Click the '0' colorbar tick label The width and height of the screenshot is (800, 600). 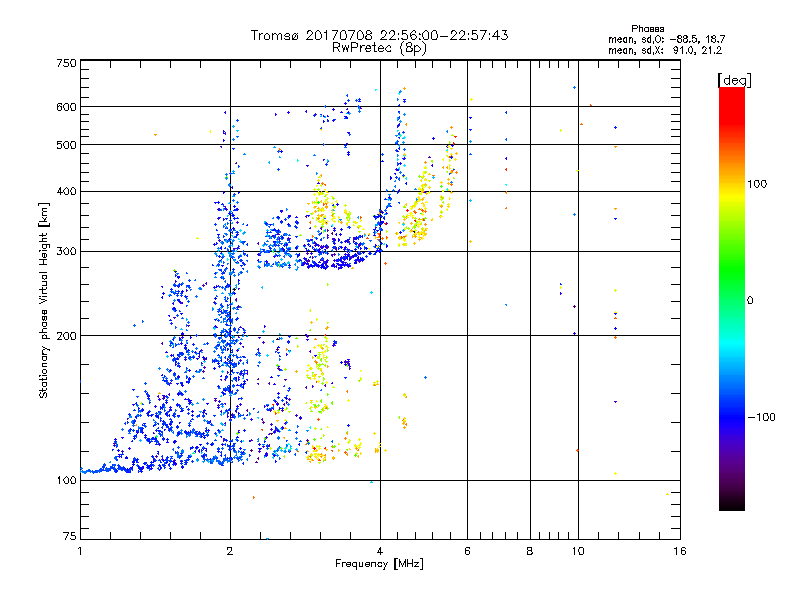click(749, 301)
